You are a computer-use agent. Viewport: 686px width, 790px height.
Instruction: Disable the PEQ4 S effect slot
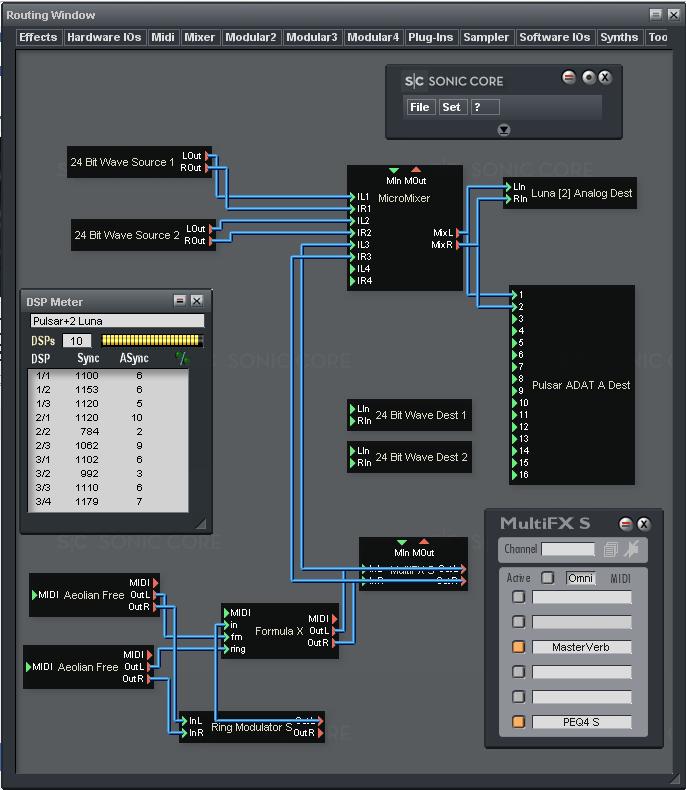[518, 722]
